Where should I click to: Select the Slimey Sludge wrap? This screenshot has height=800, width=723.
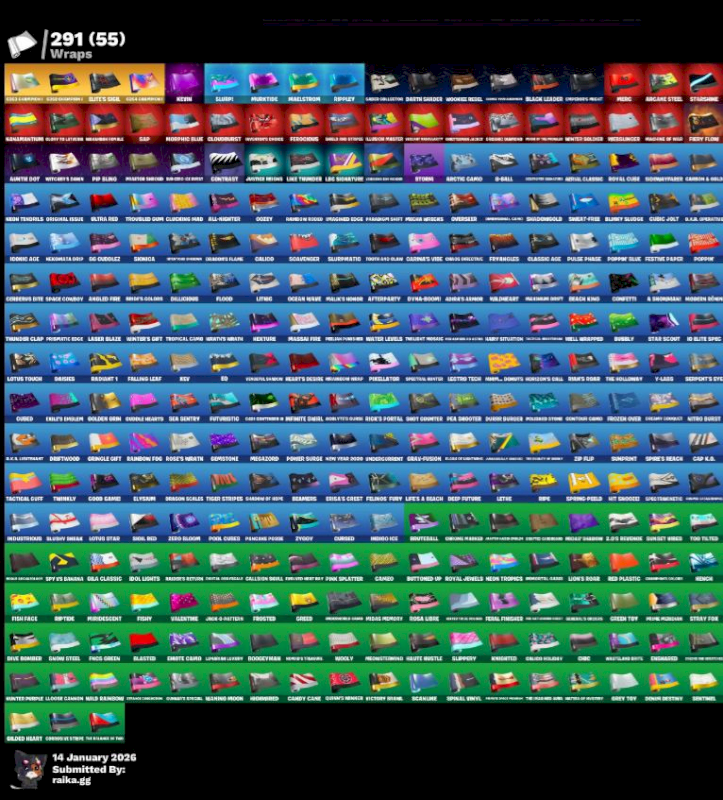(x=624, y=203)
